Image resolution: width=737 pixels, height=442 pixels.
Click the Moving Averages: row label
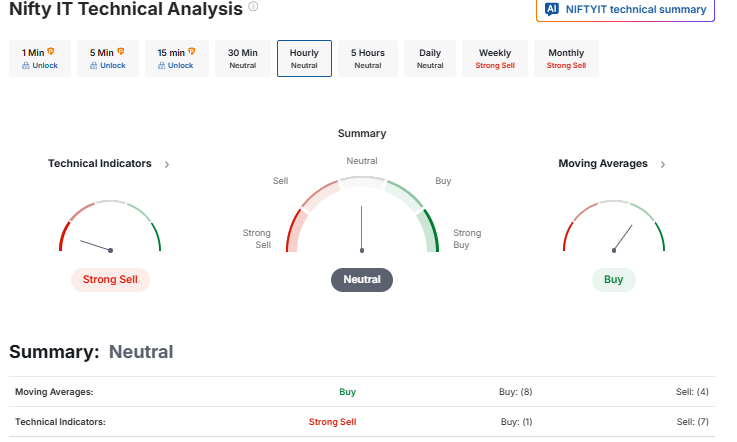pos(54,392)
